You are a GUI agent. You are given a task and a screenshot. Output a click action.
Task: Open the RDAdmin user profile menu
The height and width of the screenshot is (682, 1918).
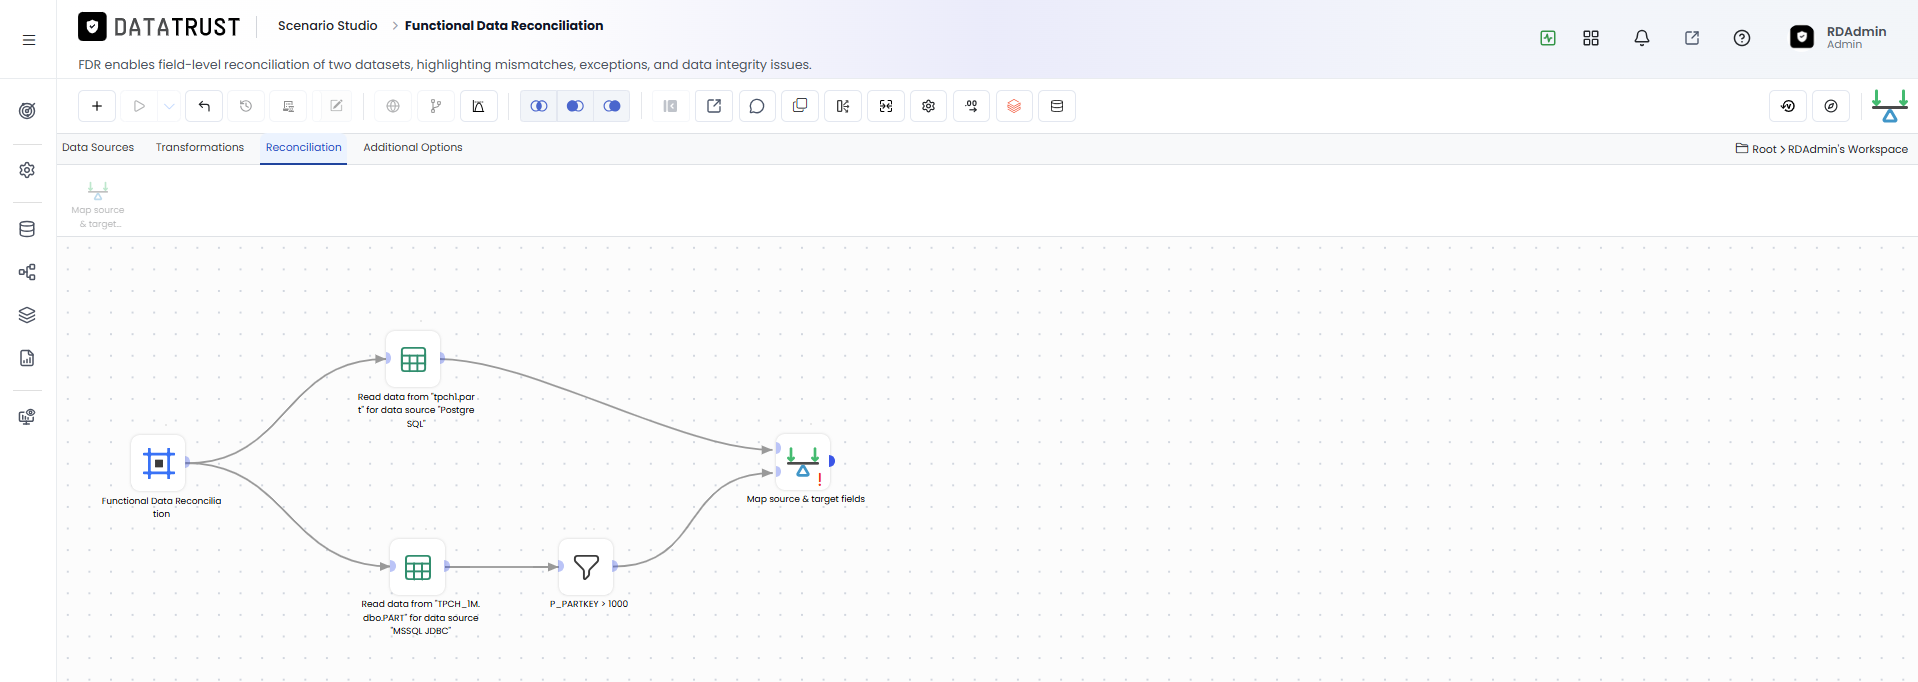point(1838,37)
